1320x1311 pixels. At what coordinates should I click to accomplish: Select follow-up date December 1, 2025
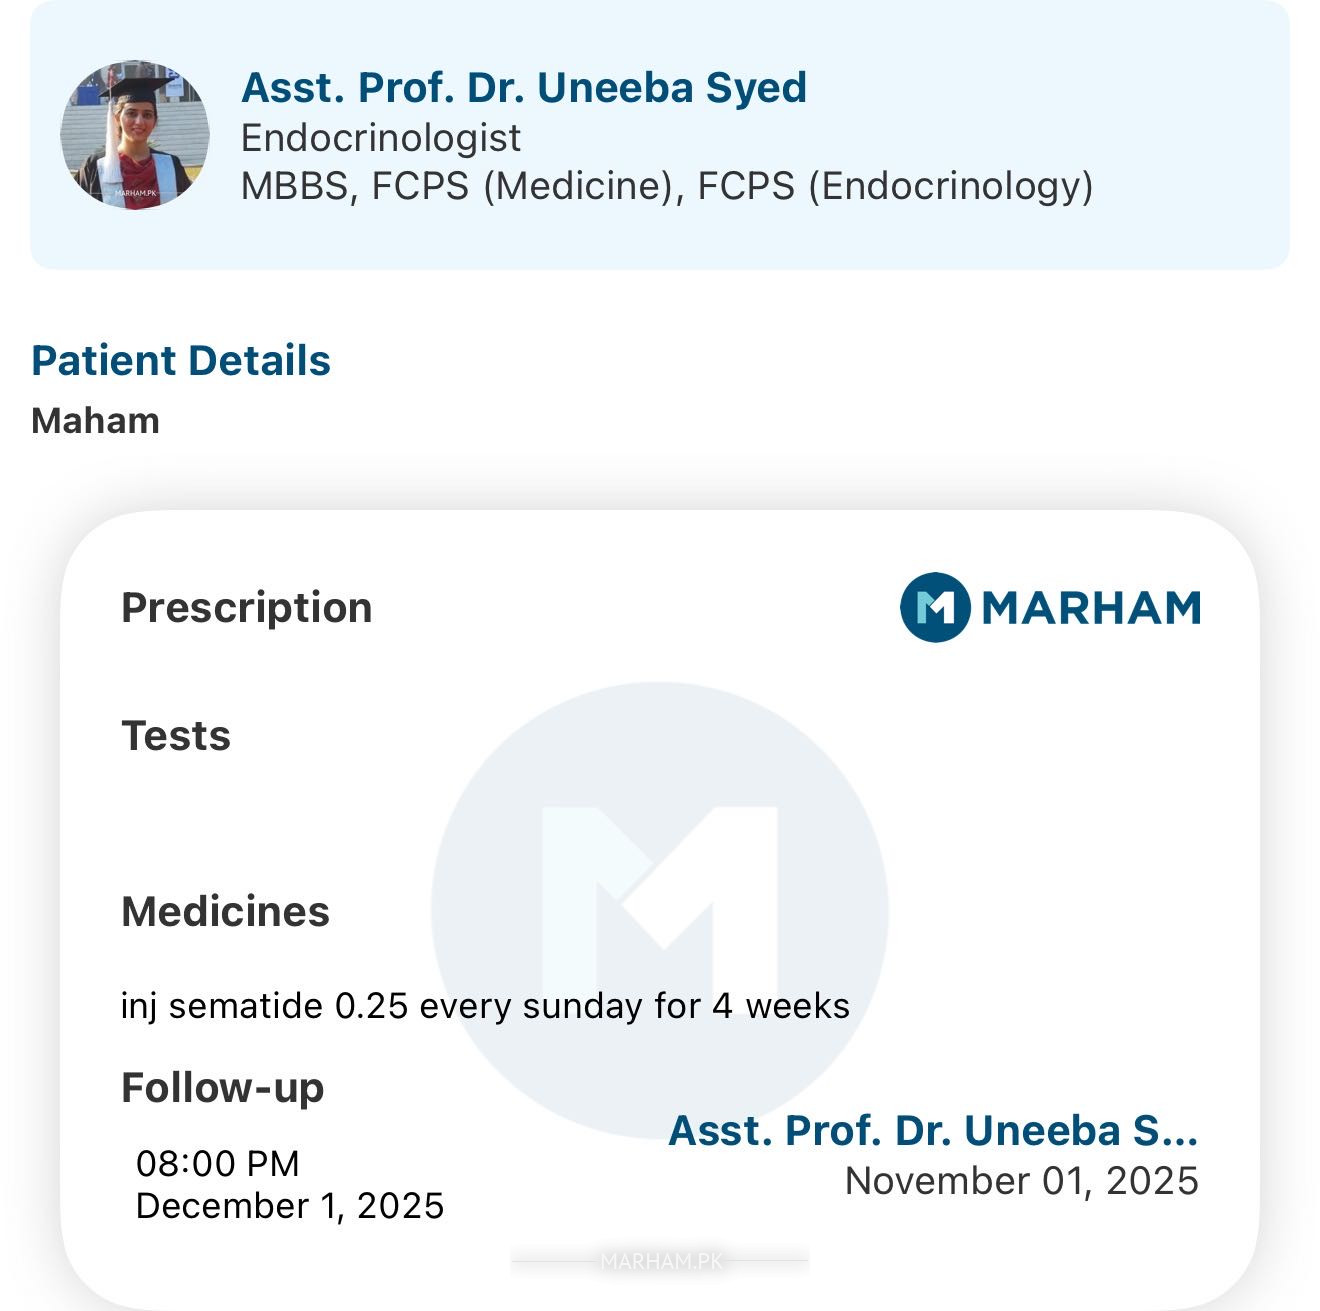[290, 1206]
